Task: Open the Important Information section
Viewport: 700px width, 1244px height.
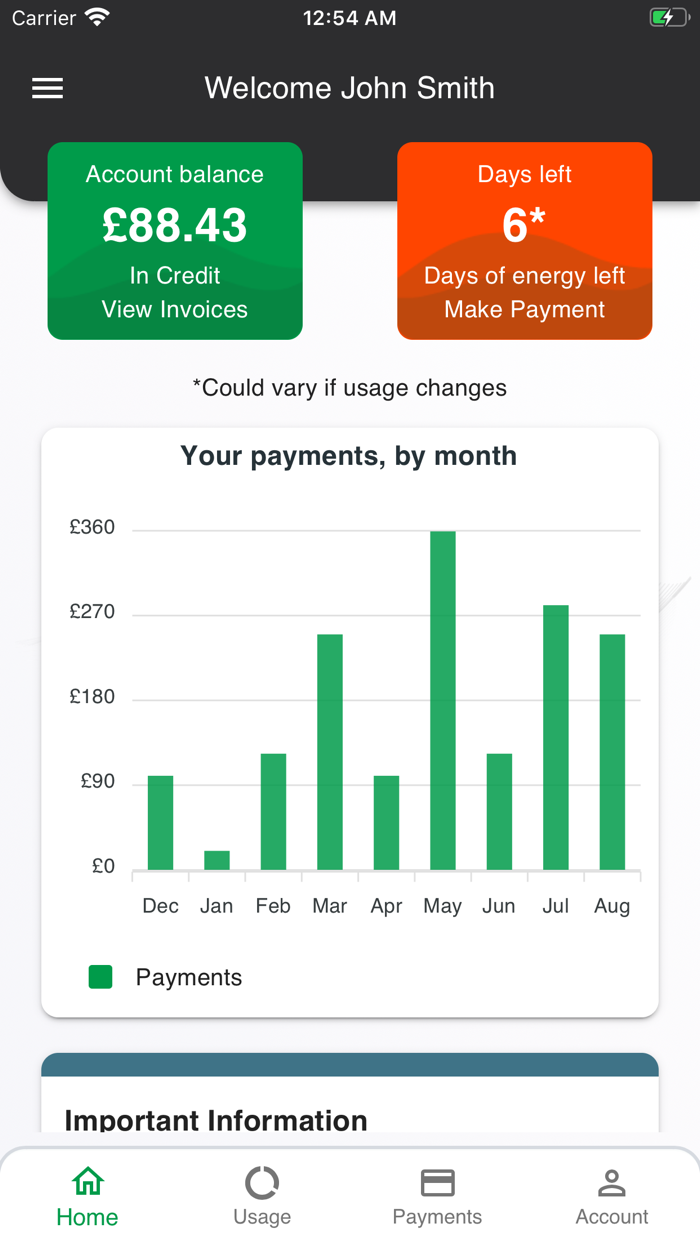Action: click(x=216, y=1120)
